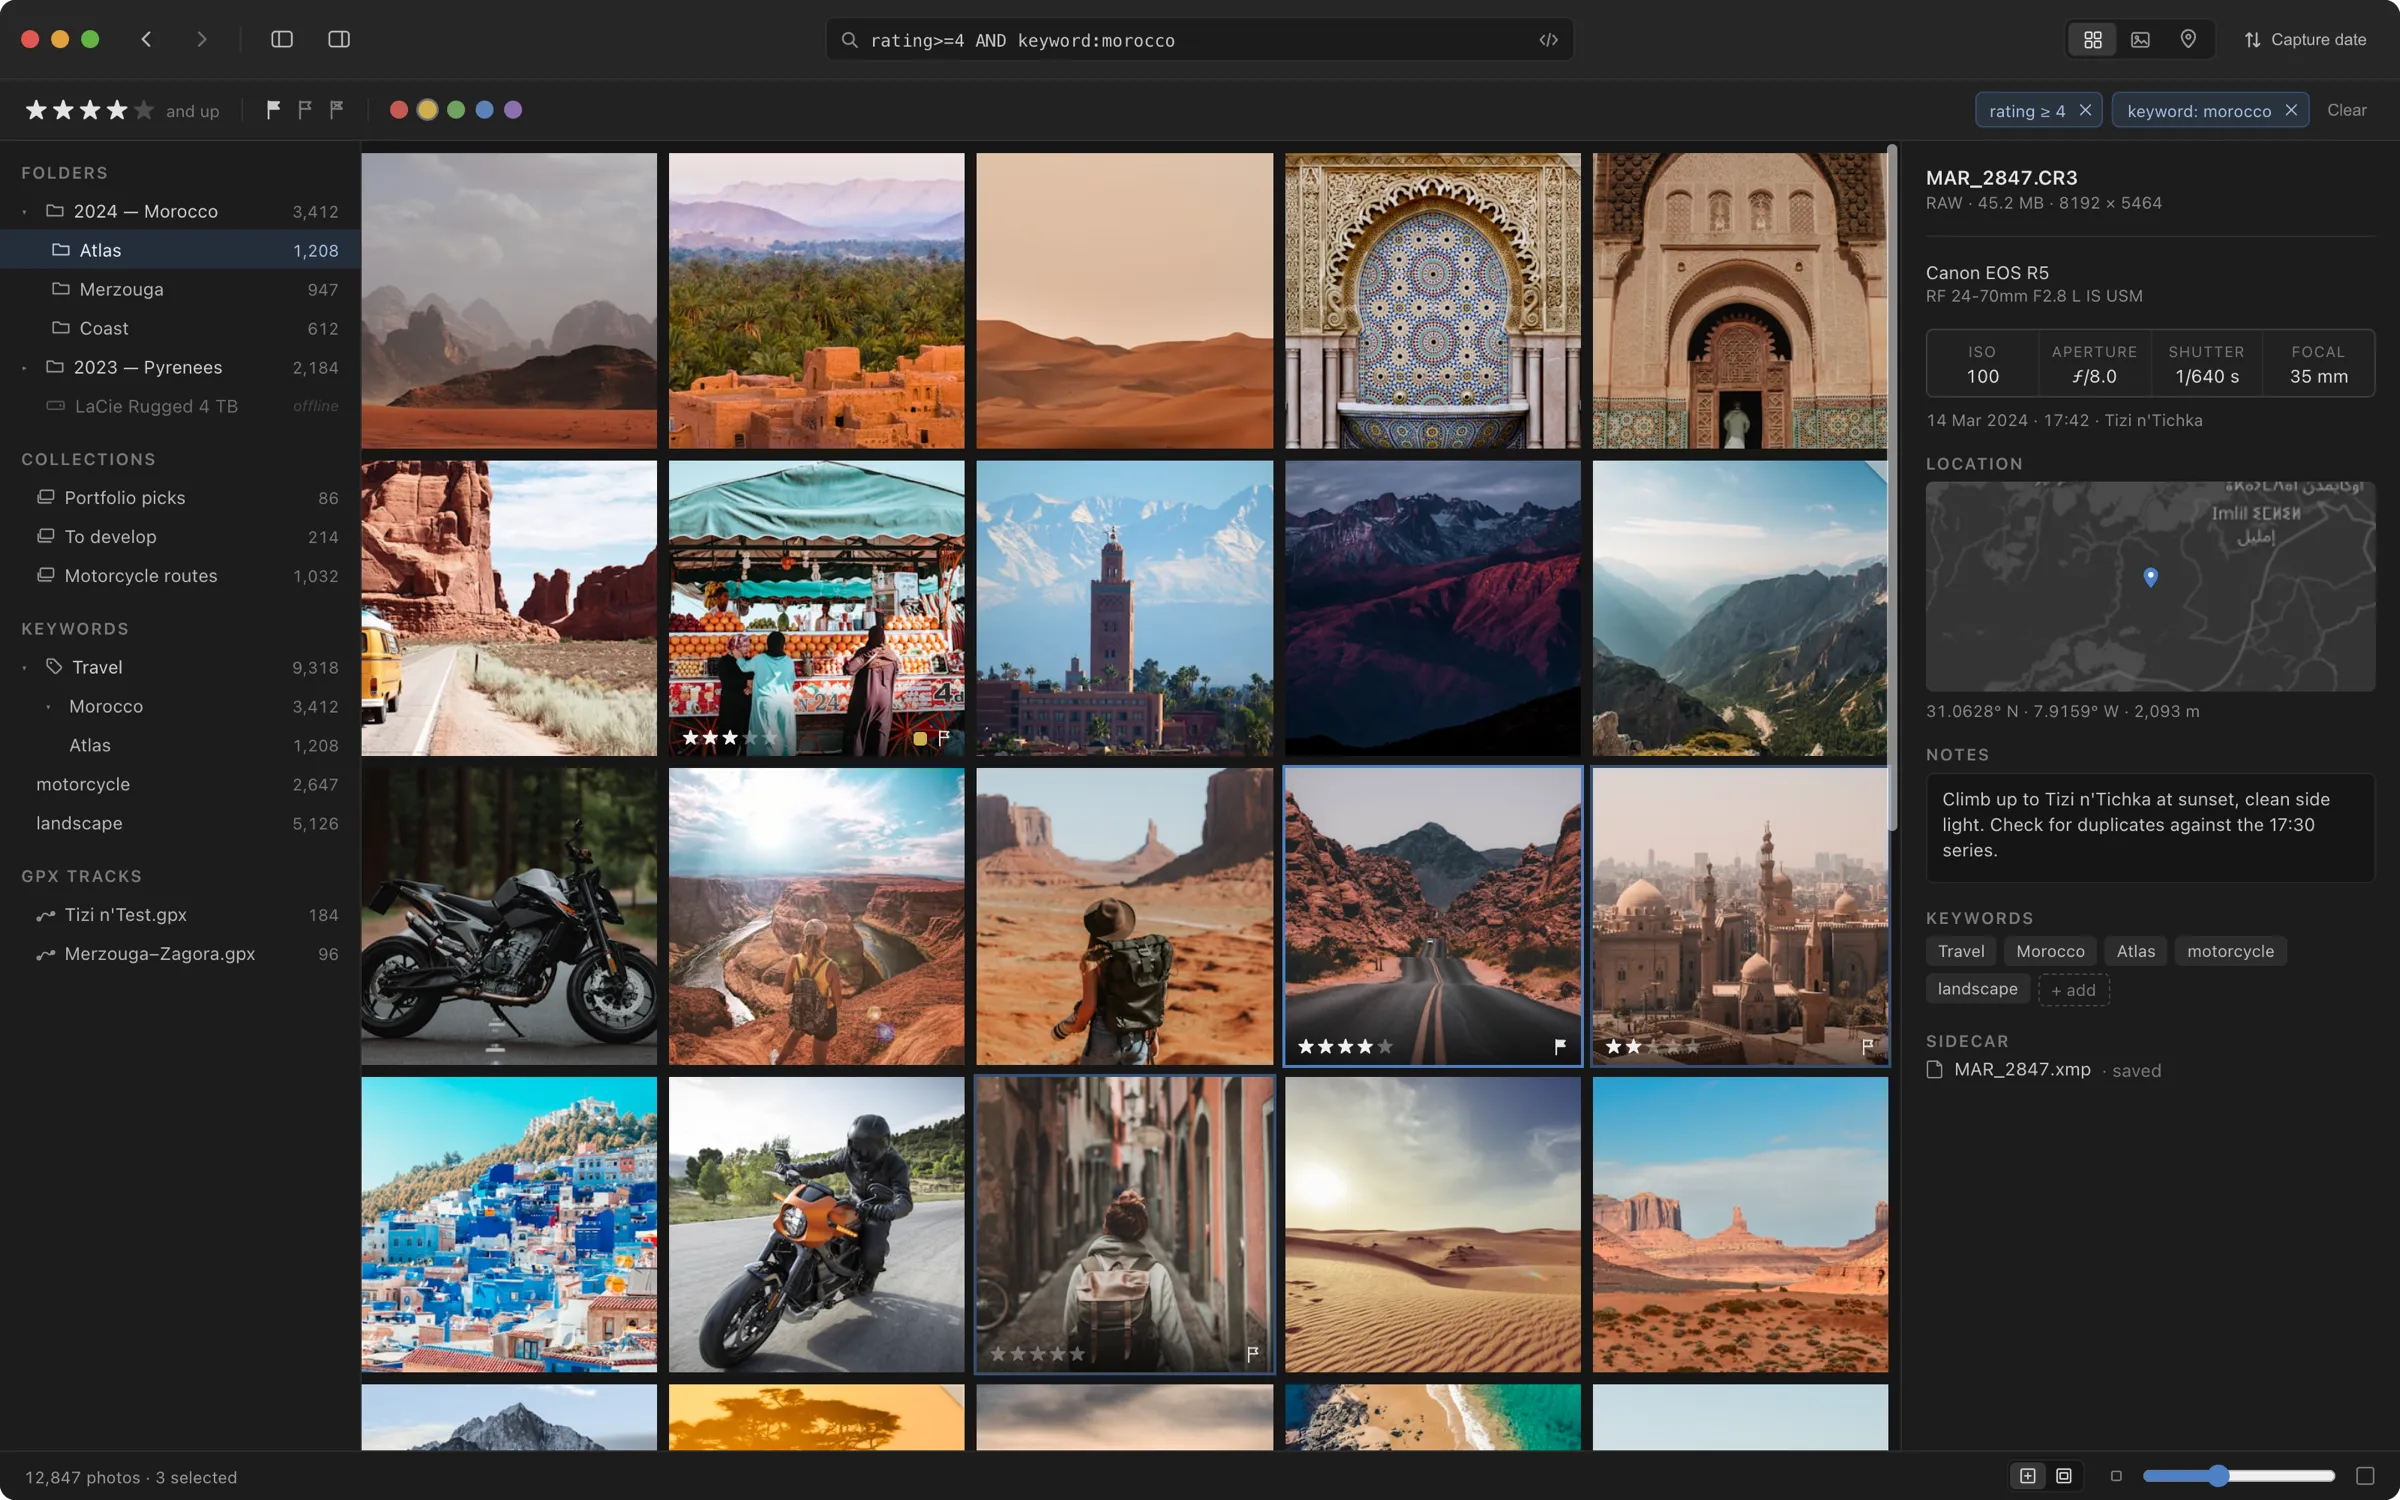
Task: Clear all active filters
Action: tap(2346, 110)
